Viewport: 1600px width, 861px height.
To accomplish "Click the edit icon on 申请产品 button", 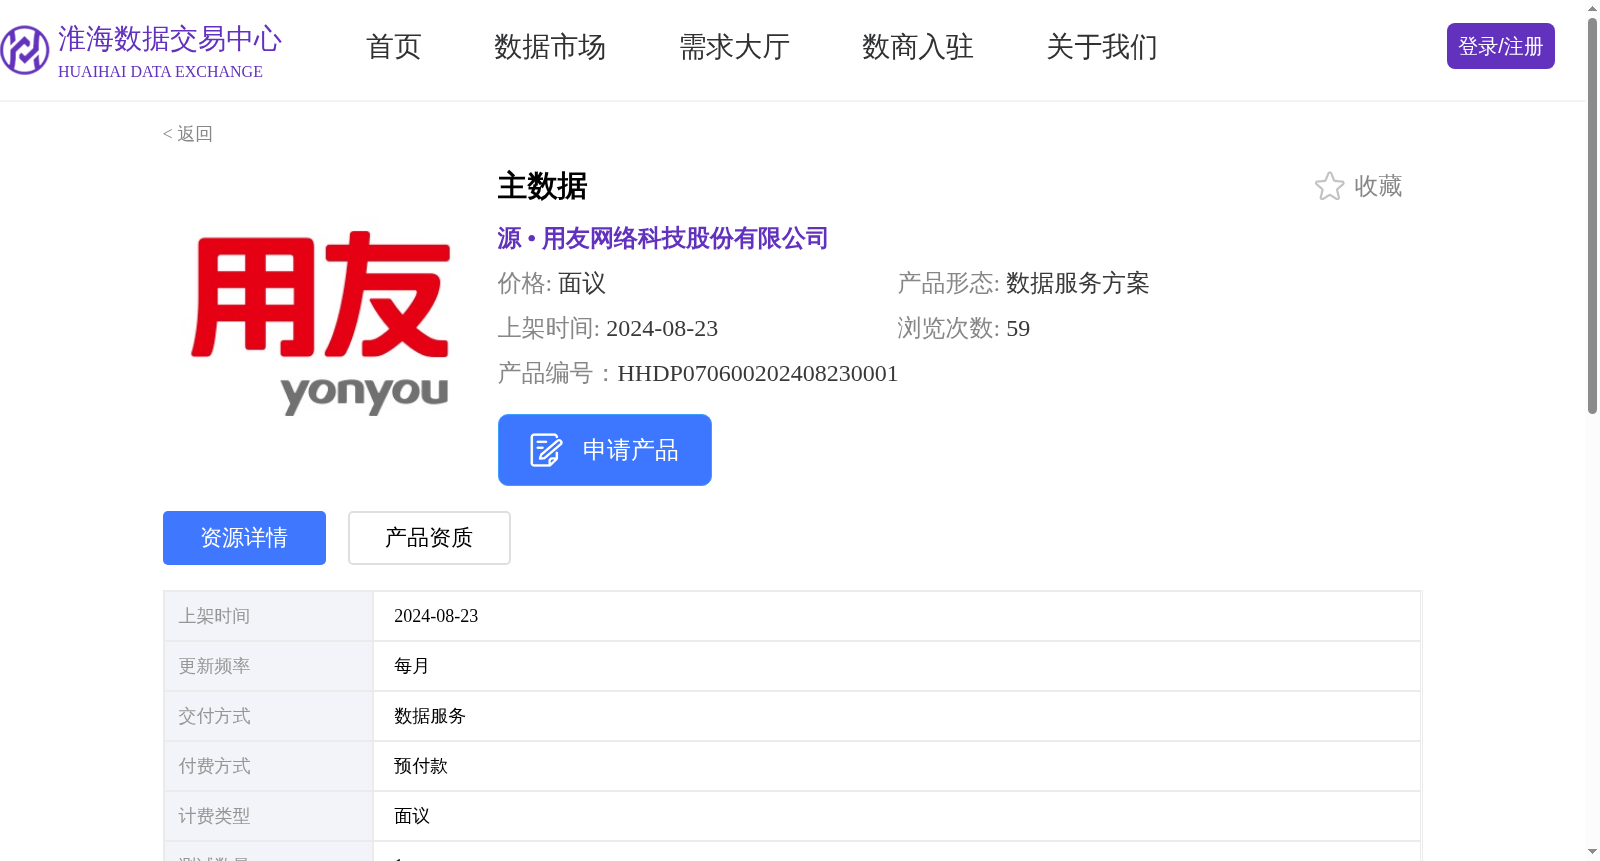I will tap(546, 450).
